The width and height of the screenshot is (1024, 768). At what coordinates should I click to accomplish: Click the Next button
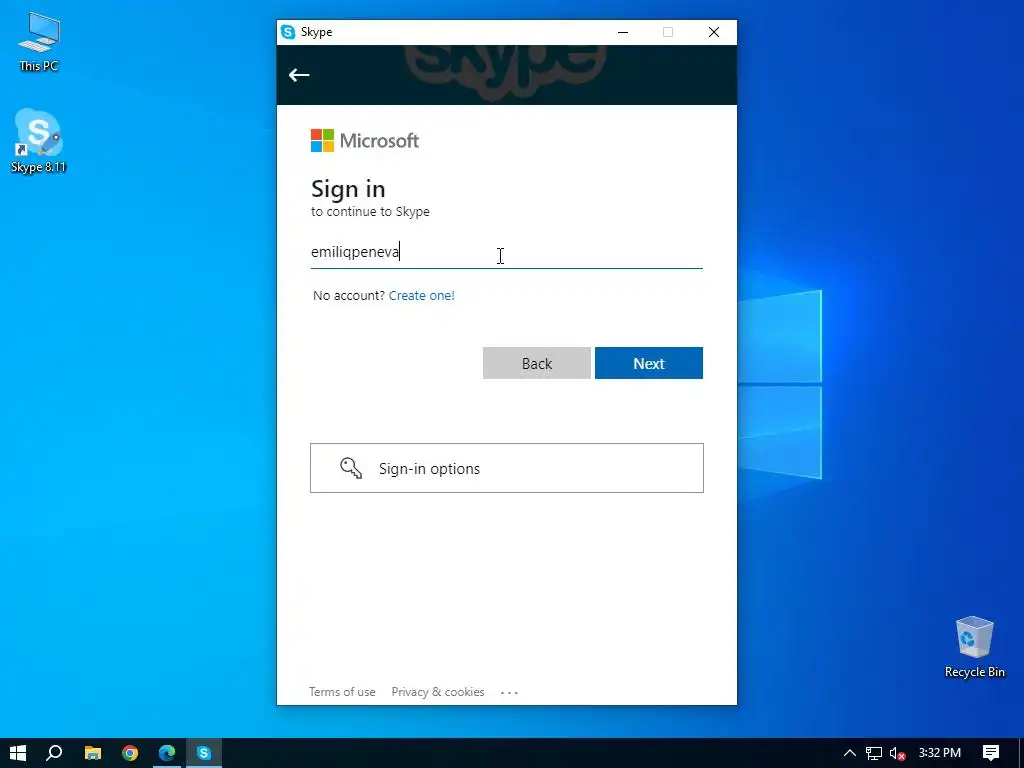648,363
